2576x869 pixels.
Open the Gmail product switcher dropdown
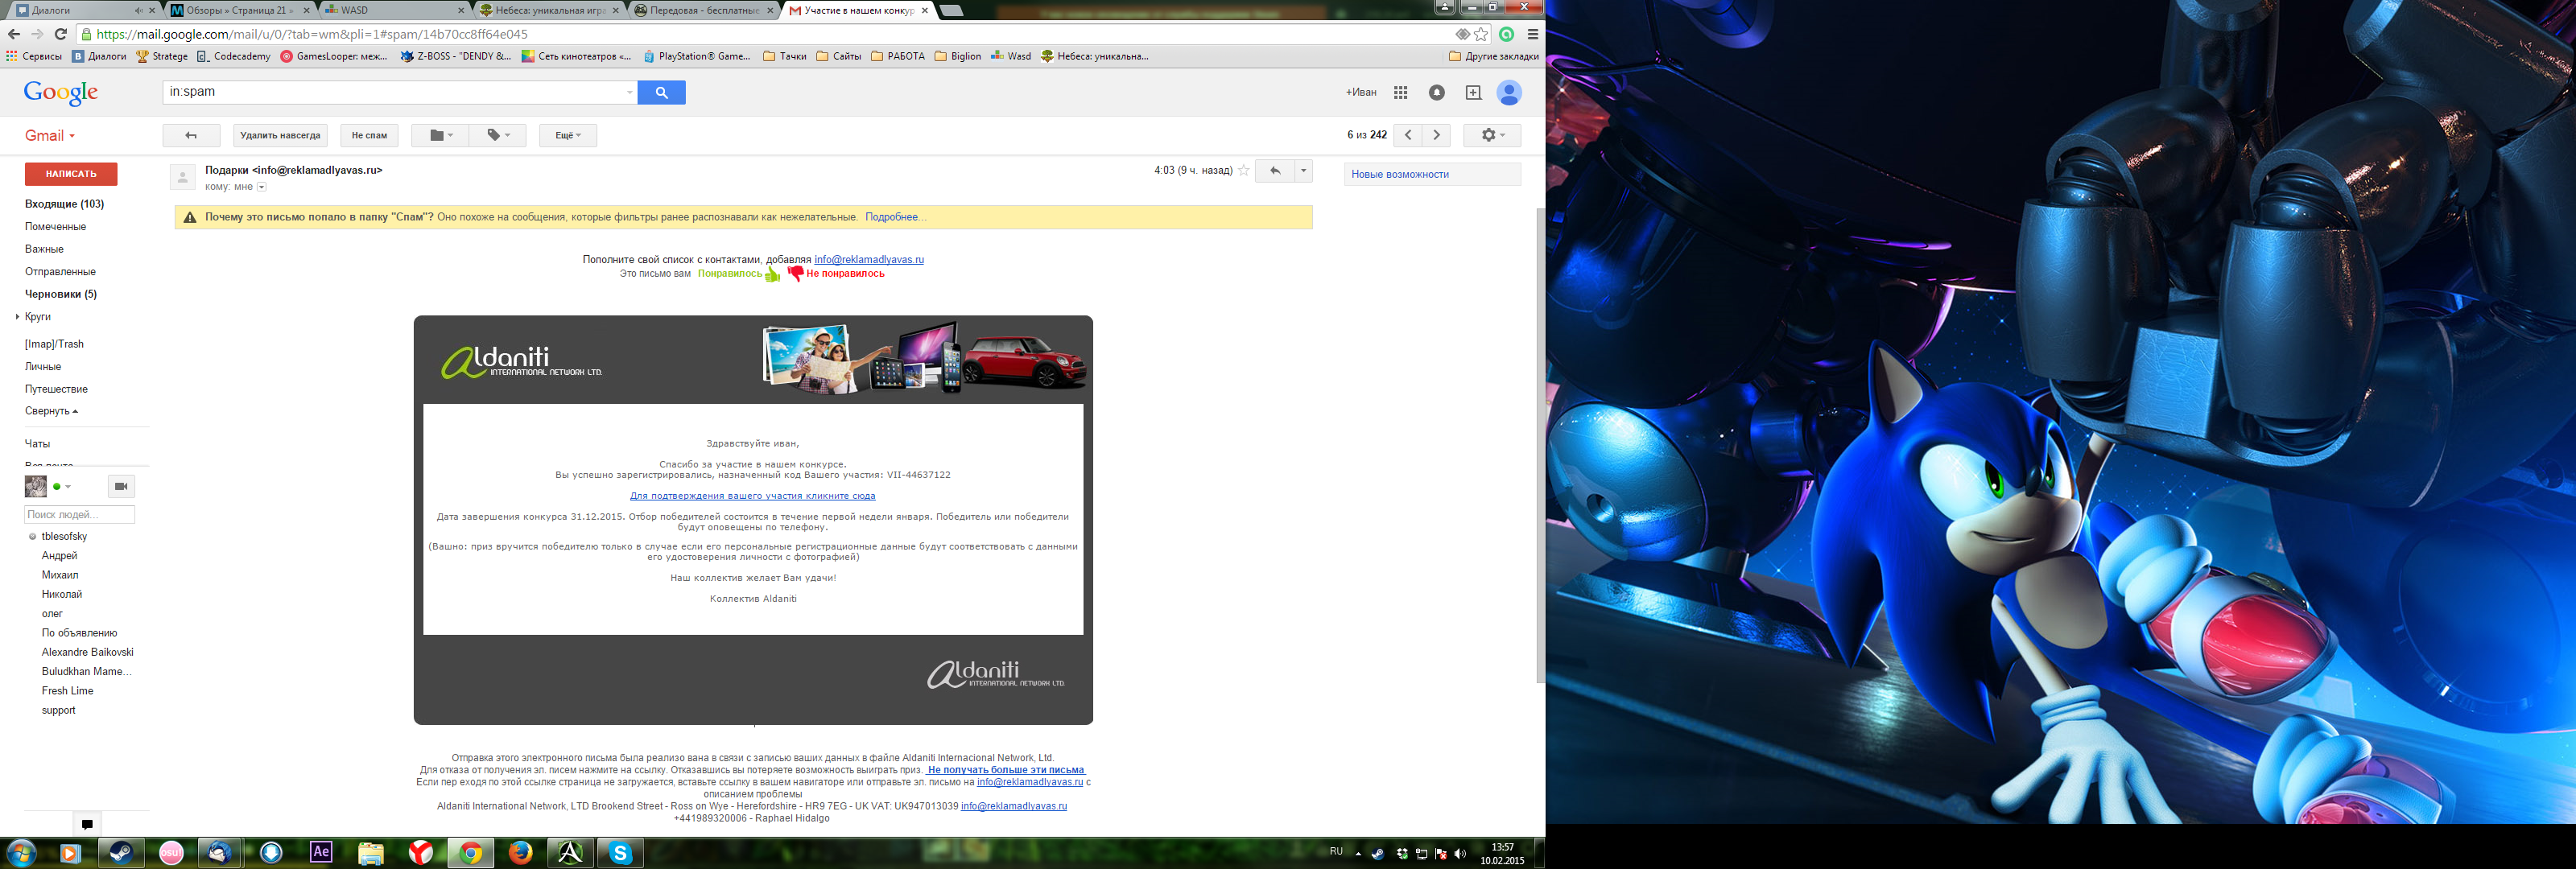50,135
